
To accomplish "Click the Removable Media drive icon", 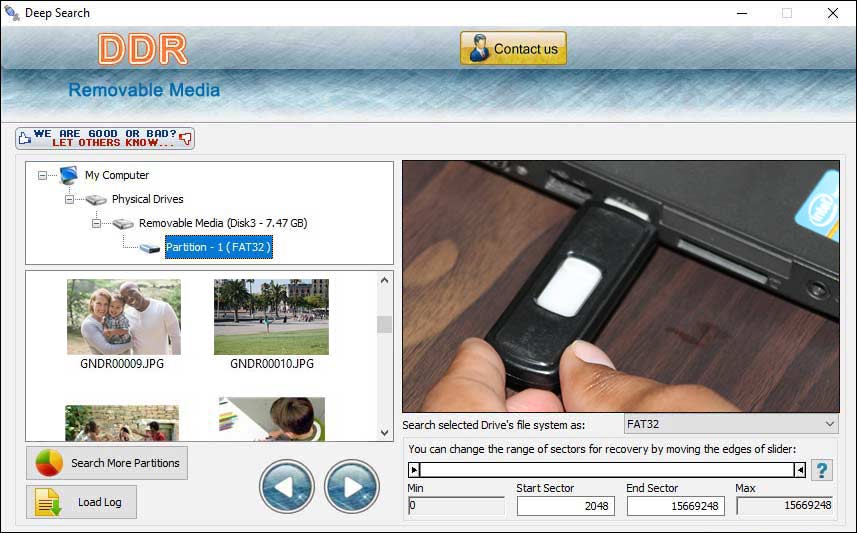I will pos(123,224).
